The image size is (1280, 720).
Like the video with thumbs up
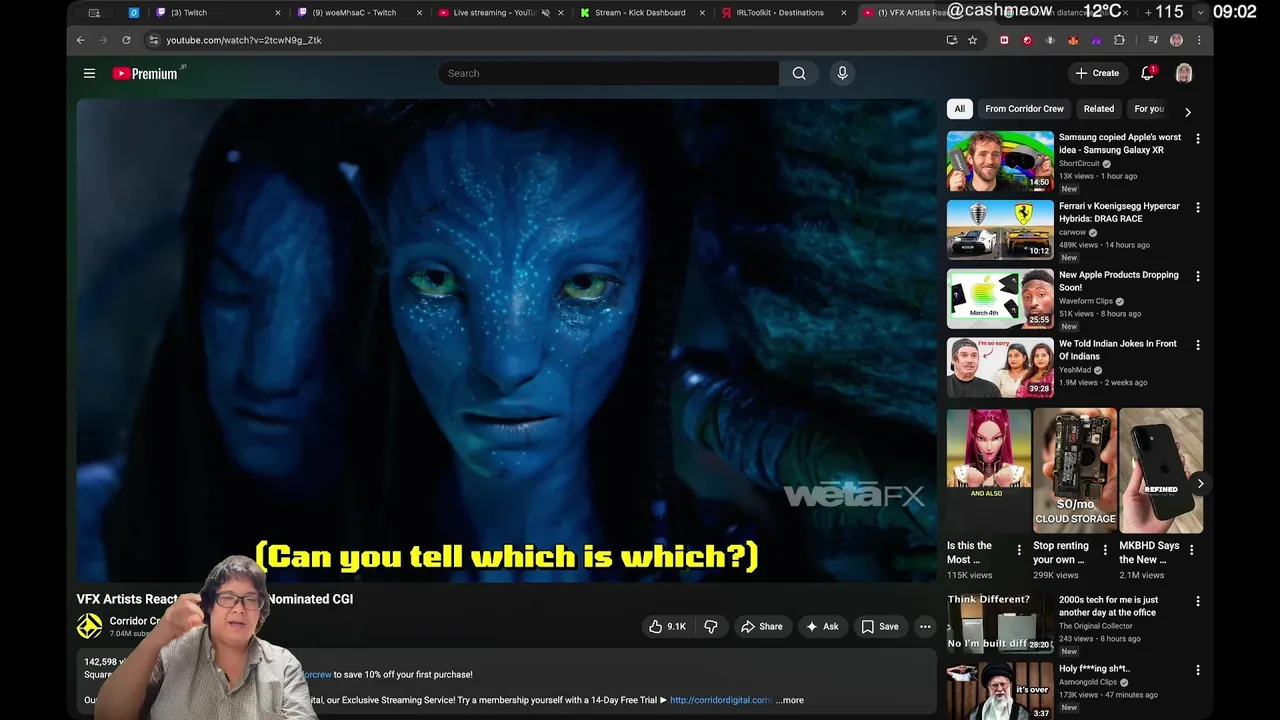pyautogui.click(x=667, y=626)
